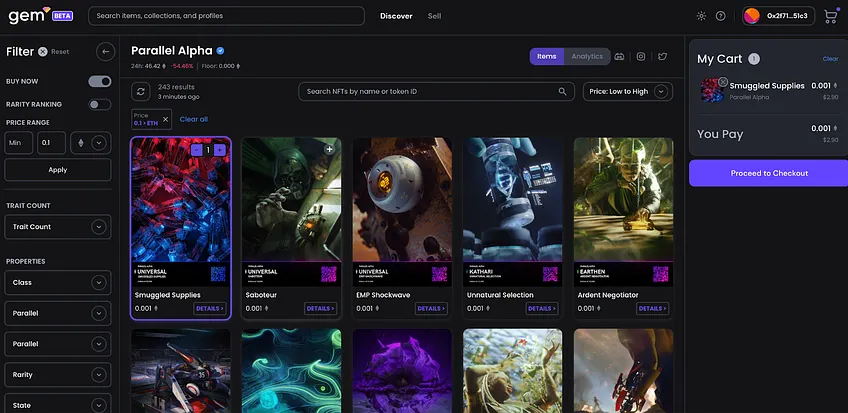Reset filters with the X icon
The image size is (848, 413).
pyautogui.click(x=43, y=51)
